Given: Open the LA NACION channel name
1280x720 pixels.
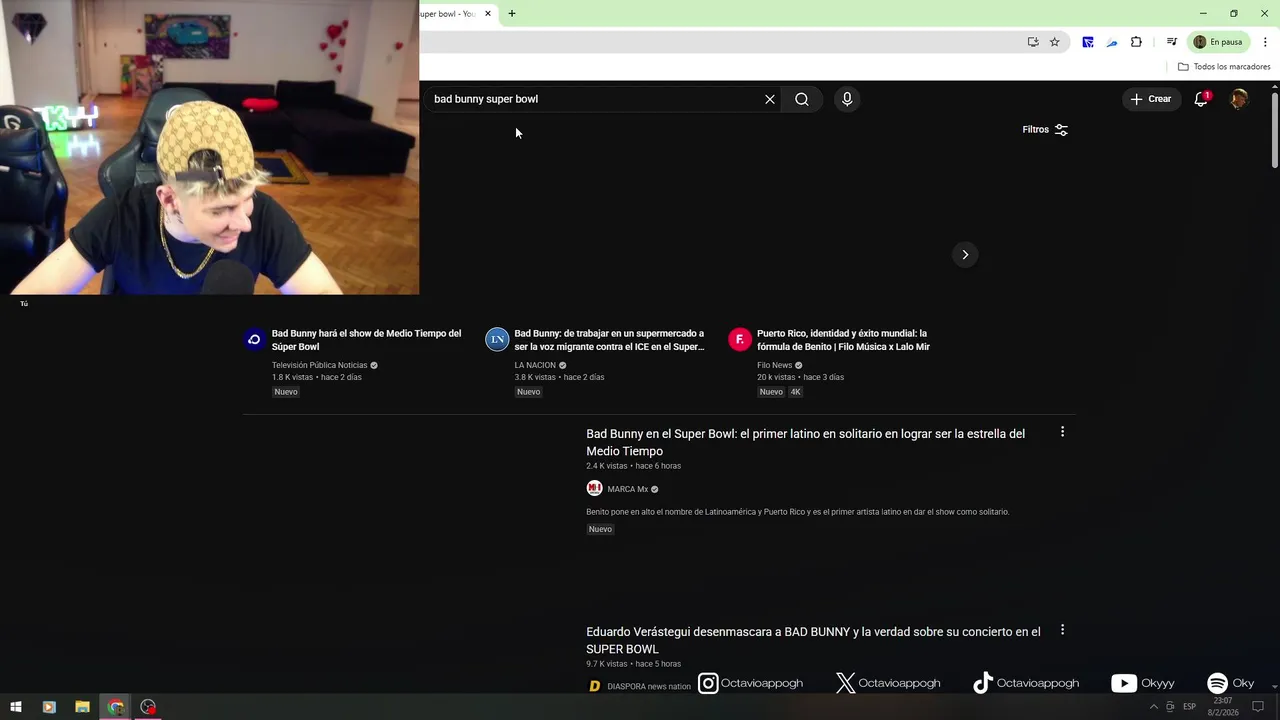Looking at the screenshot, I should point(535,365).
